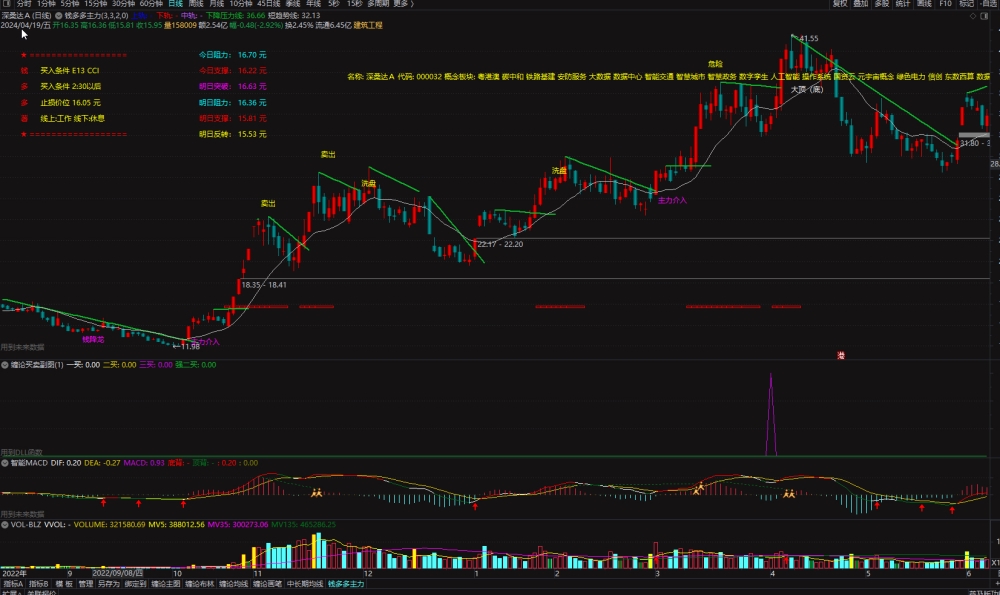The image size is (1000, 595).
Task: Open the 模板 template tab
Action: (64, 584)
